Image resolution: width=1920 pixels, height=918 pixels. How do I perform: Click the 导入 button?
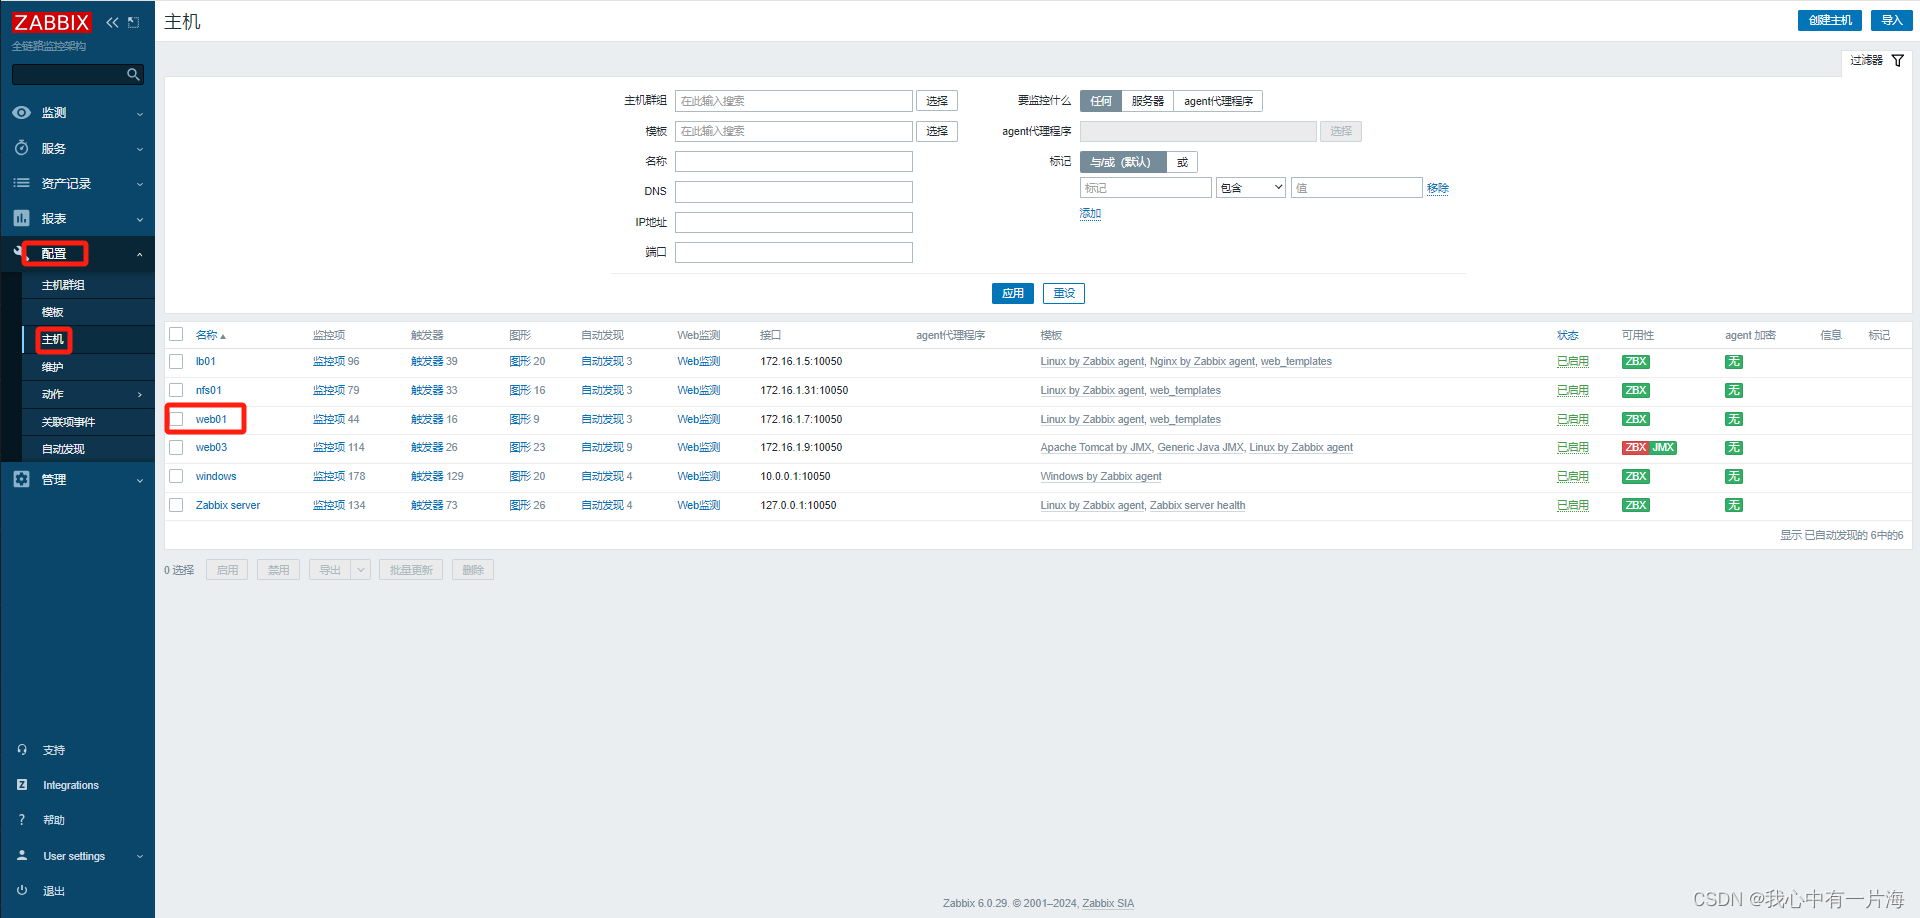pyautogui.click(x=1892, y=20)
